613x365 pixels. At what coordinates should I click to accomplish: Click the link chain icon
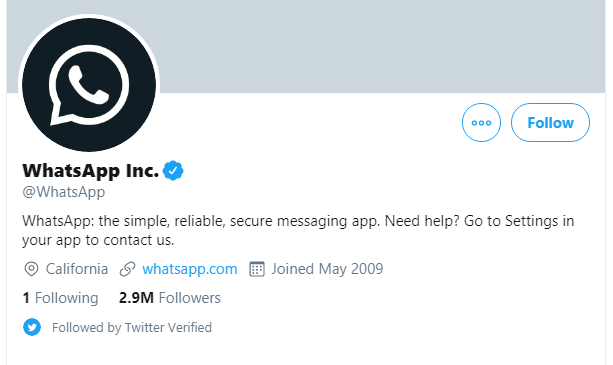point(127,269)
